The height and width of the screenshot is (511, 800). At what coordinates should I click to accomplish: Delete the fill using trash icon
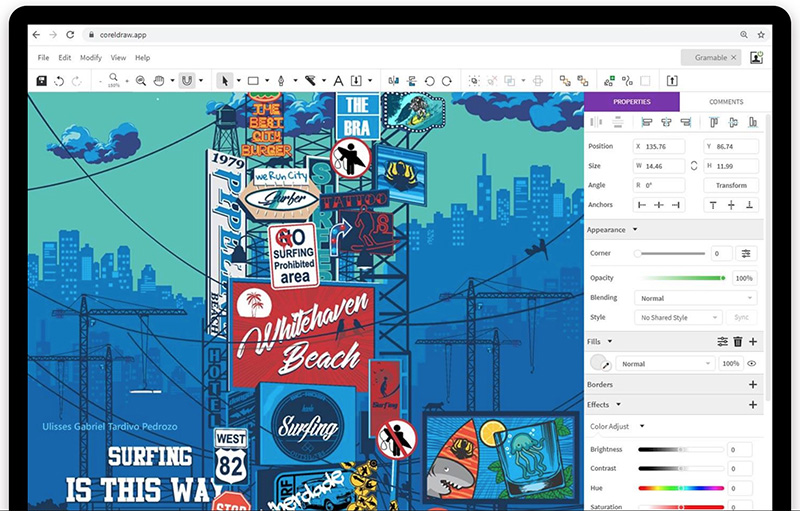pos(738,342)
